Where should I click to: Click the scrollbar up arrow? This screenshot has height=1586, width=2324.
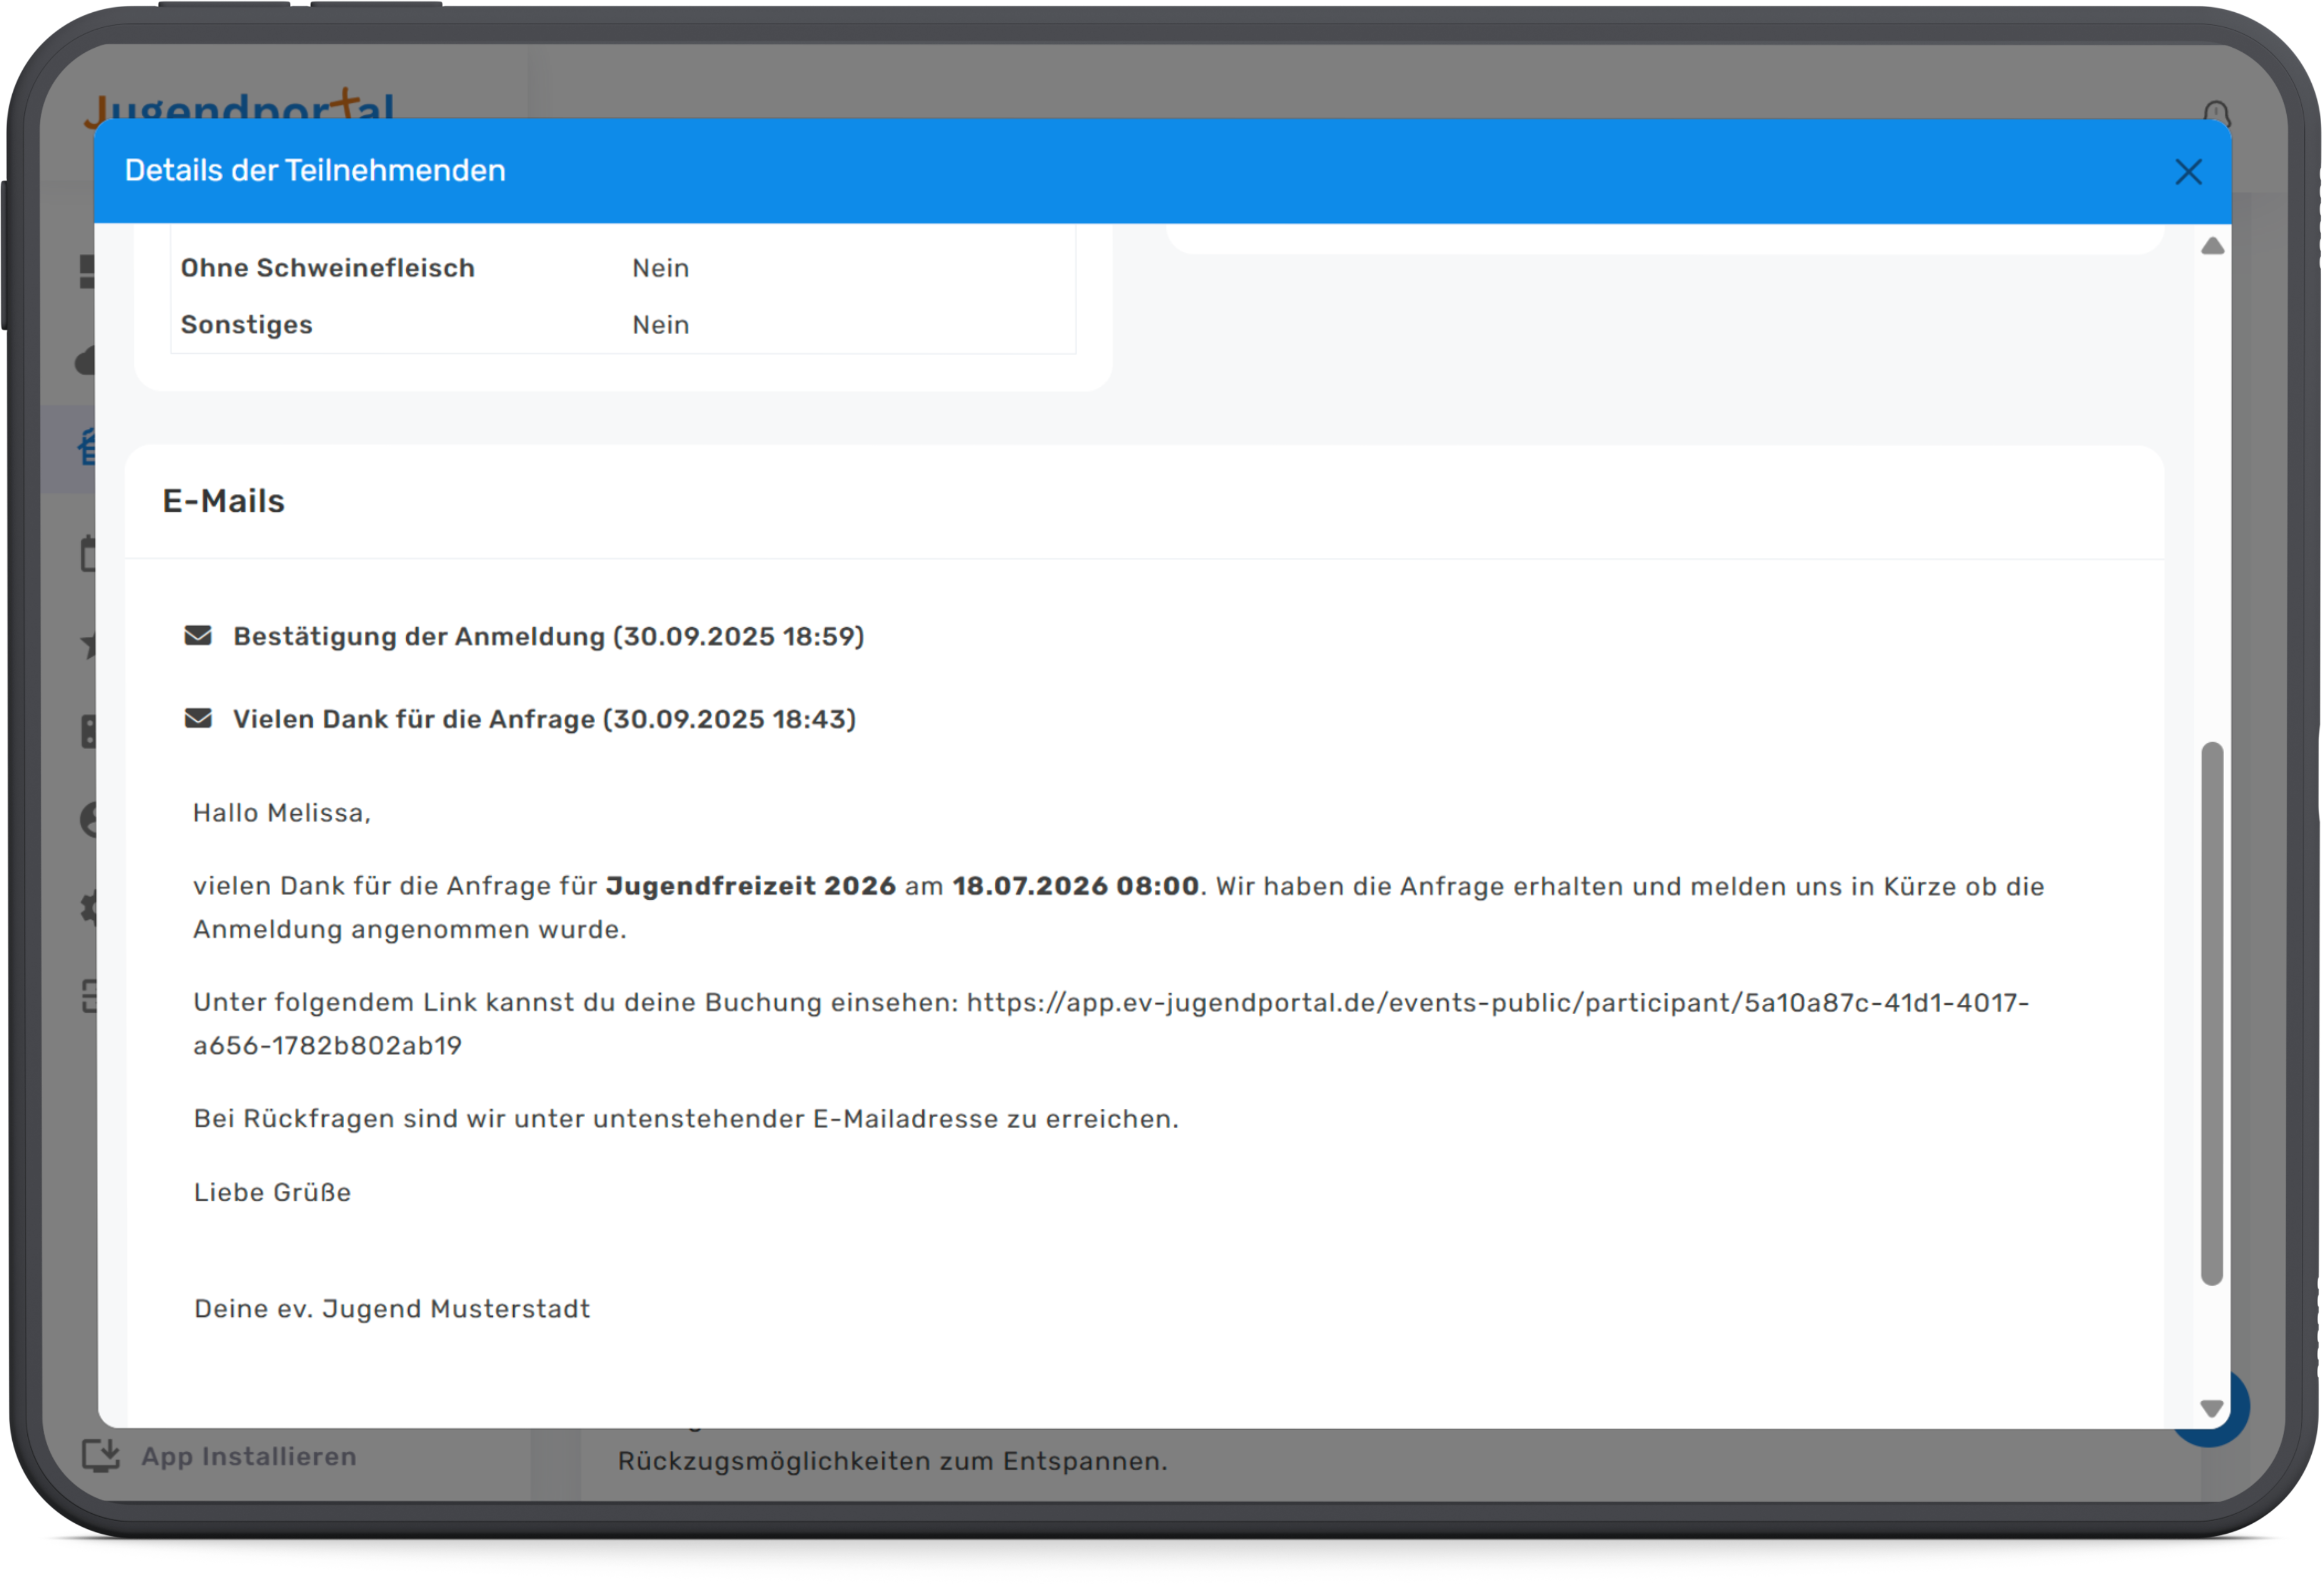[x=2212, y=246]
